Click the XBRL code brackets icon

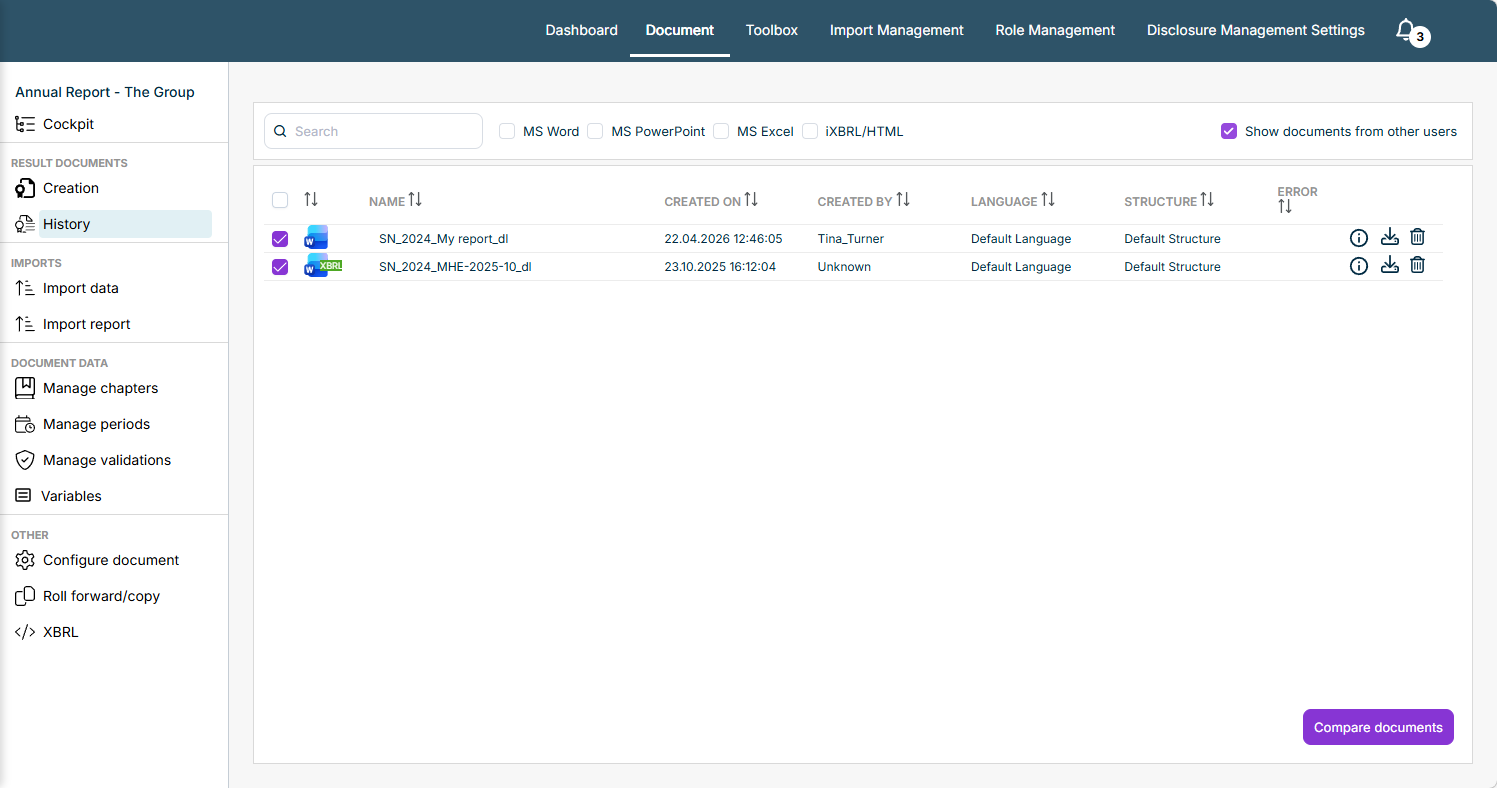25,632
